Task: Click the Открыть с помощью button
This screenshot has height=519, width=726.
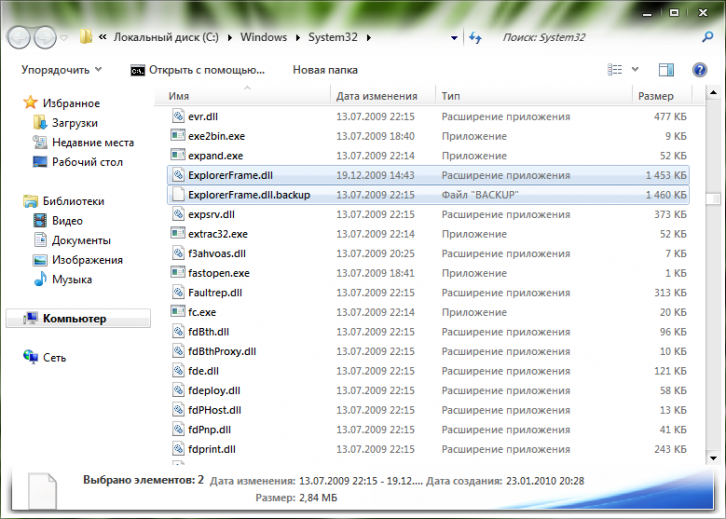Action: 198,70
